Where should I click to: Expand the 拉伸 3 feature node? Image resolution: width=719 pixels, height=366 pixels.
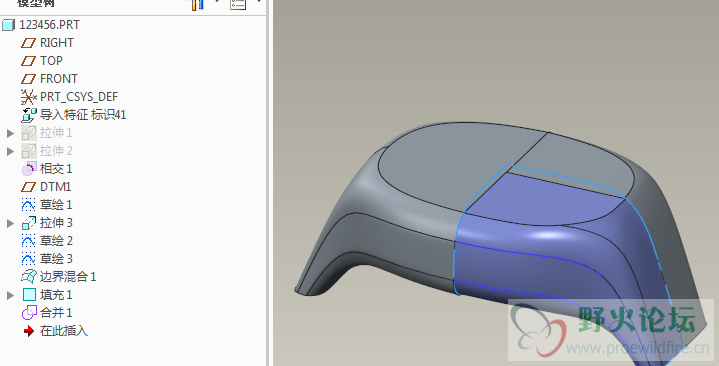pos(11,223)
